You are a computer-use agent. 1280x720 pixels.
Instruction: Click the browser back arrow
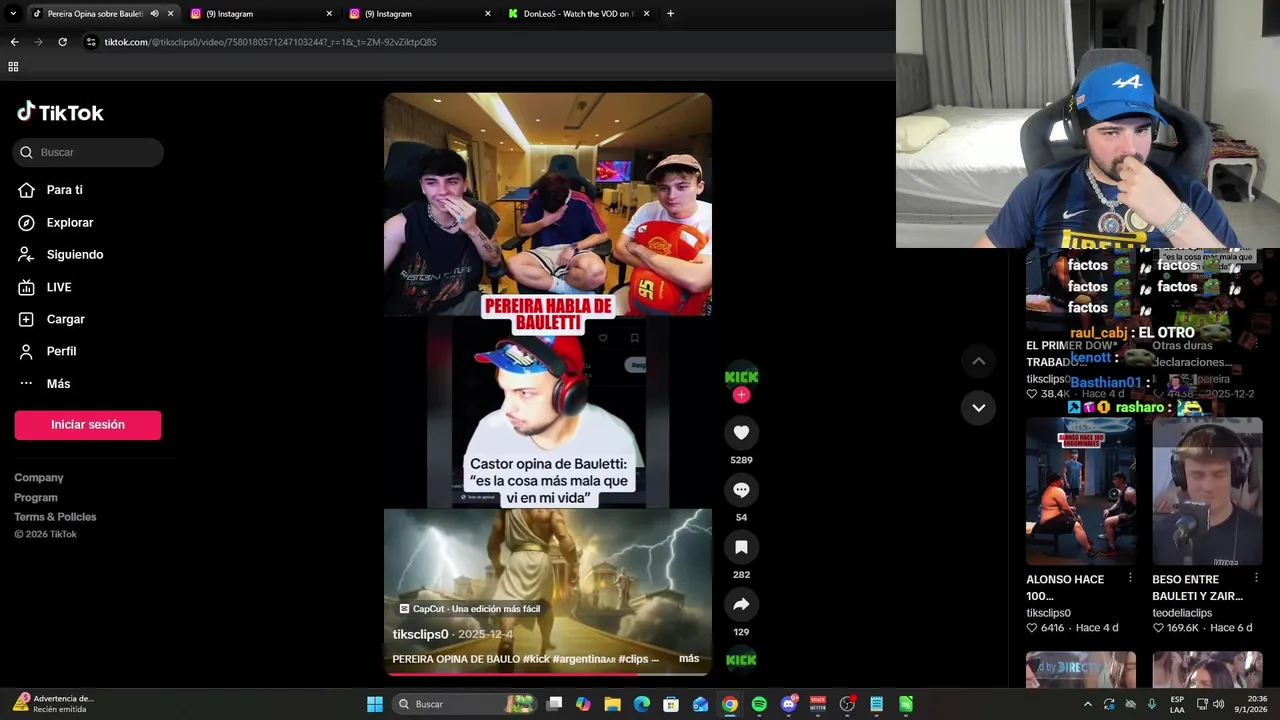pyautogui.click(x=14, y=42)
